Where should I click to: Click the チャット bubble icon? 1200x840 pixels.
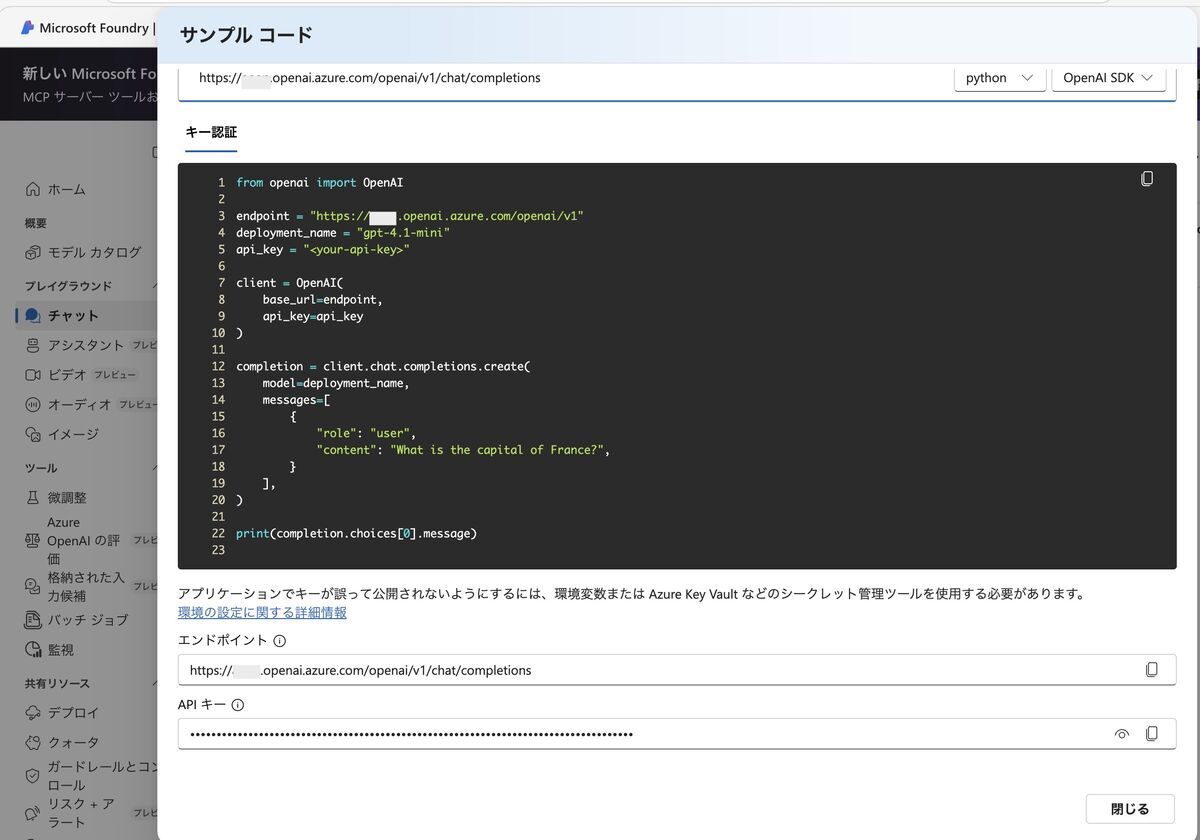33,315
